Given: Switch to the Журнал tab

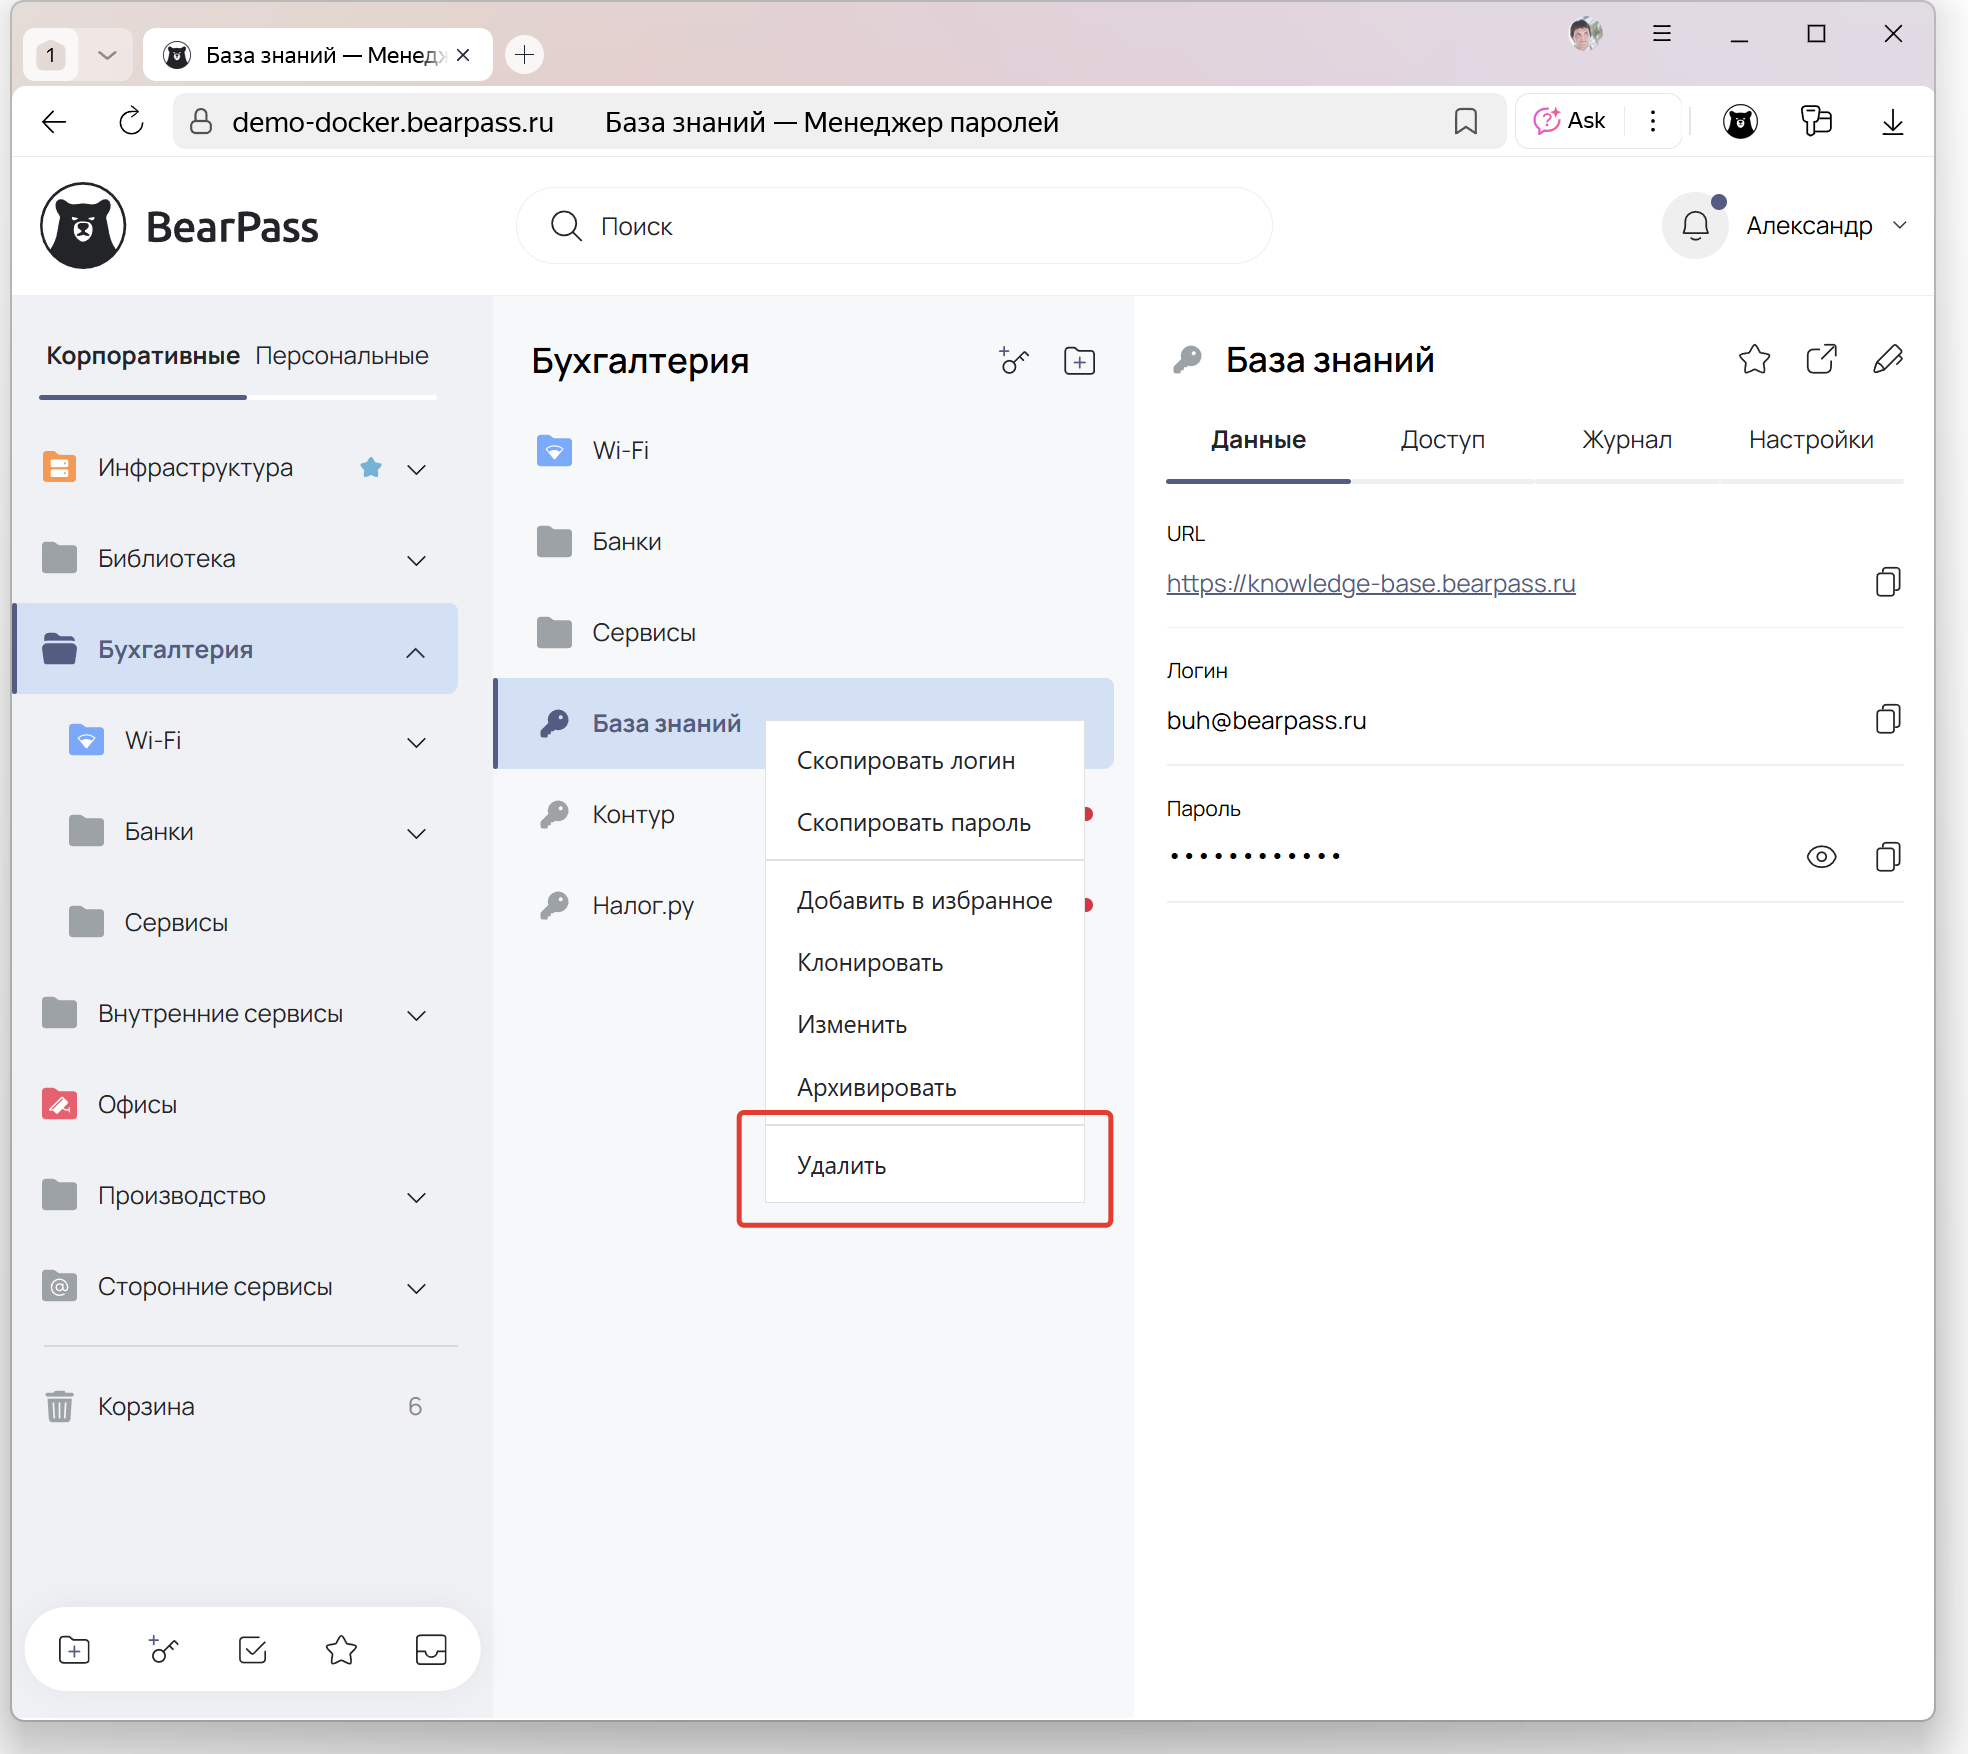Looking at the screenshot, I should tap(1626, 440).
